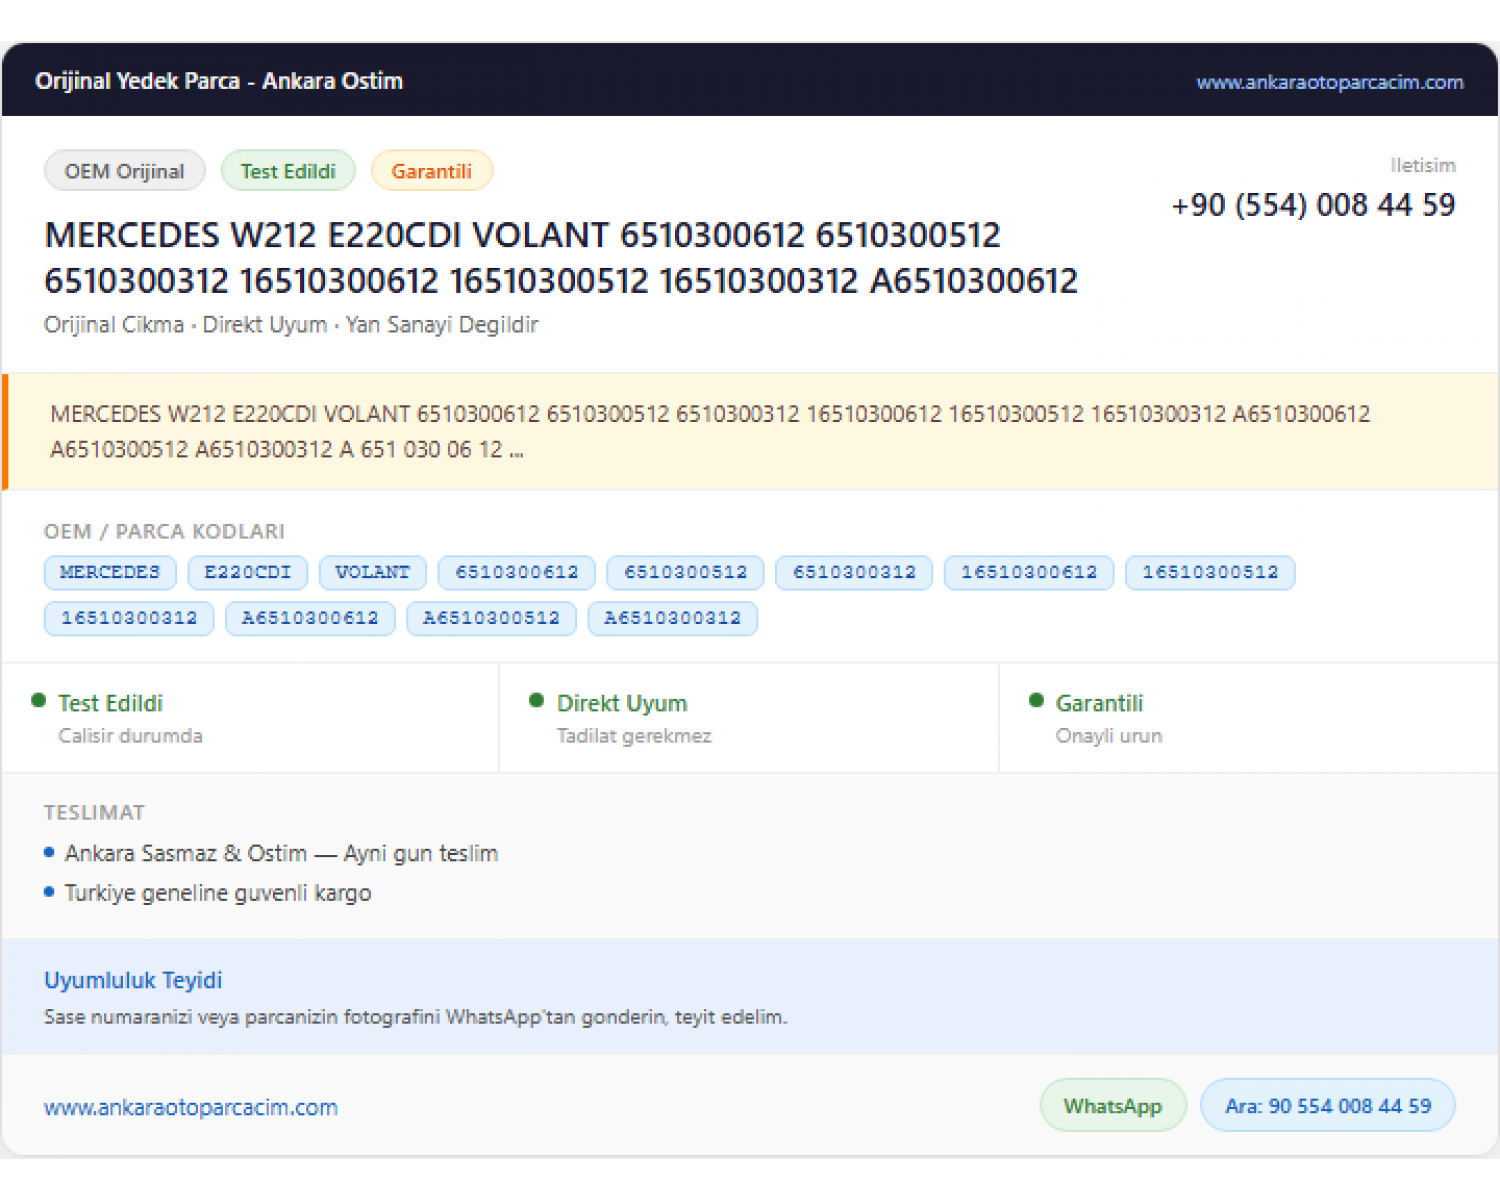Select the Test Edildi badge
The width and height of the screenshot is (1500, 1200).
pyautogui.click(x=288, y=171)
